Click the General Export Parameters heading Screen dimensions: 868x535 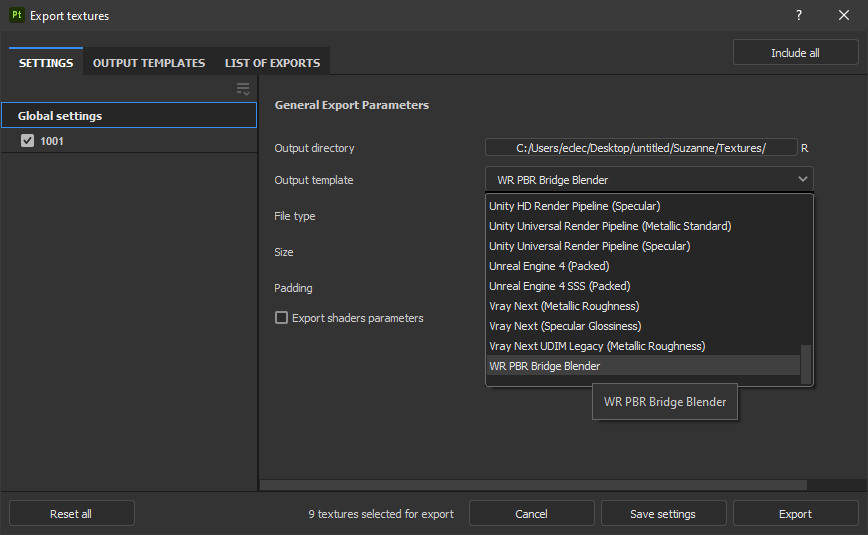click(352, 105)
